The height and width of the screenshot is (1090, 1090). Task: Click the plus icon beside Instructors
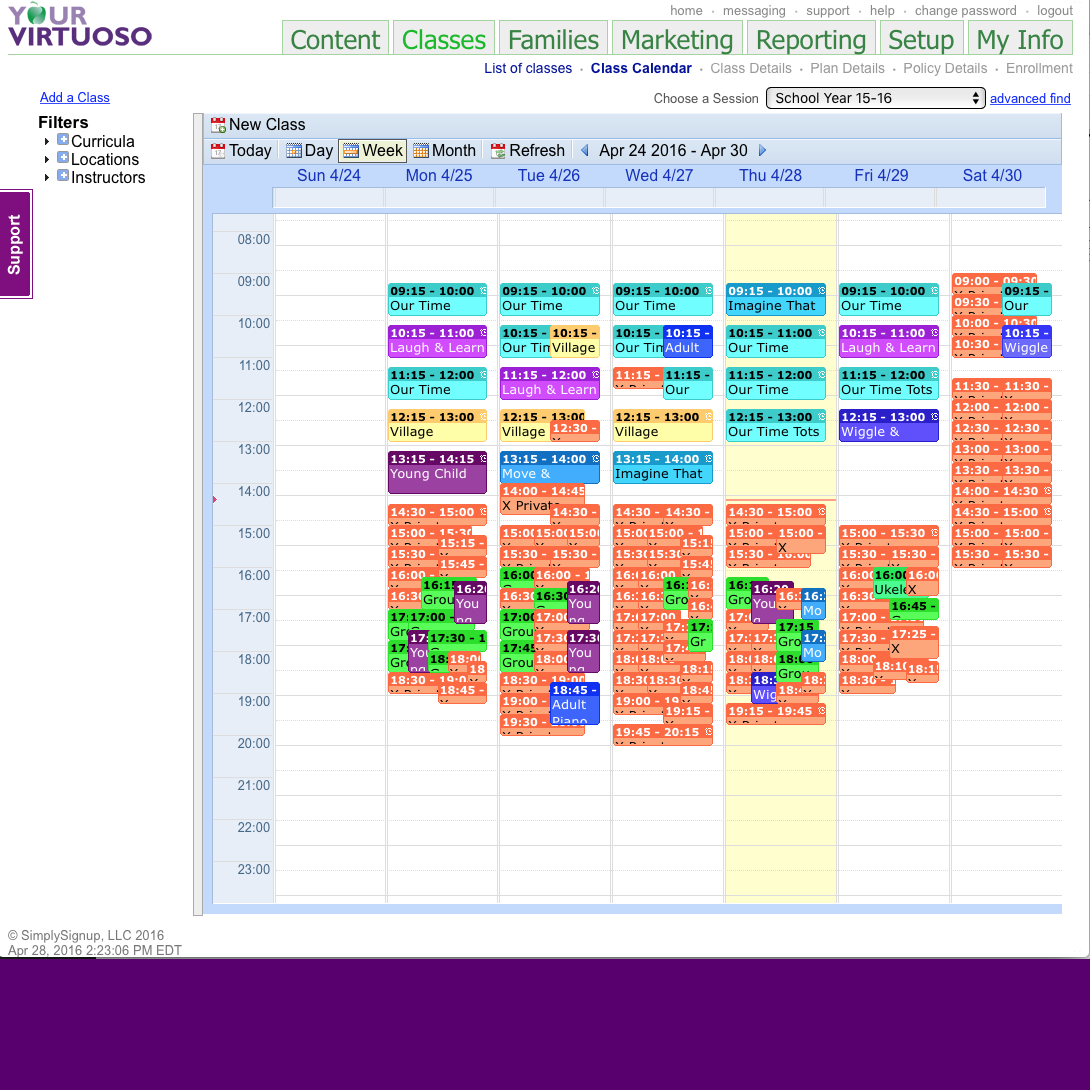(x=63, y=175)
